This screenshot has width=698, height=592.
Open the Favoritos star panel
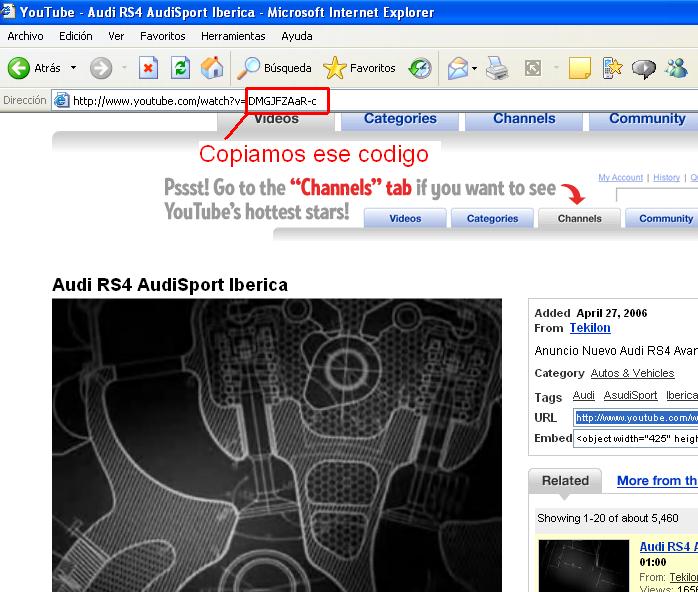tap(360, 68)
